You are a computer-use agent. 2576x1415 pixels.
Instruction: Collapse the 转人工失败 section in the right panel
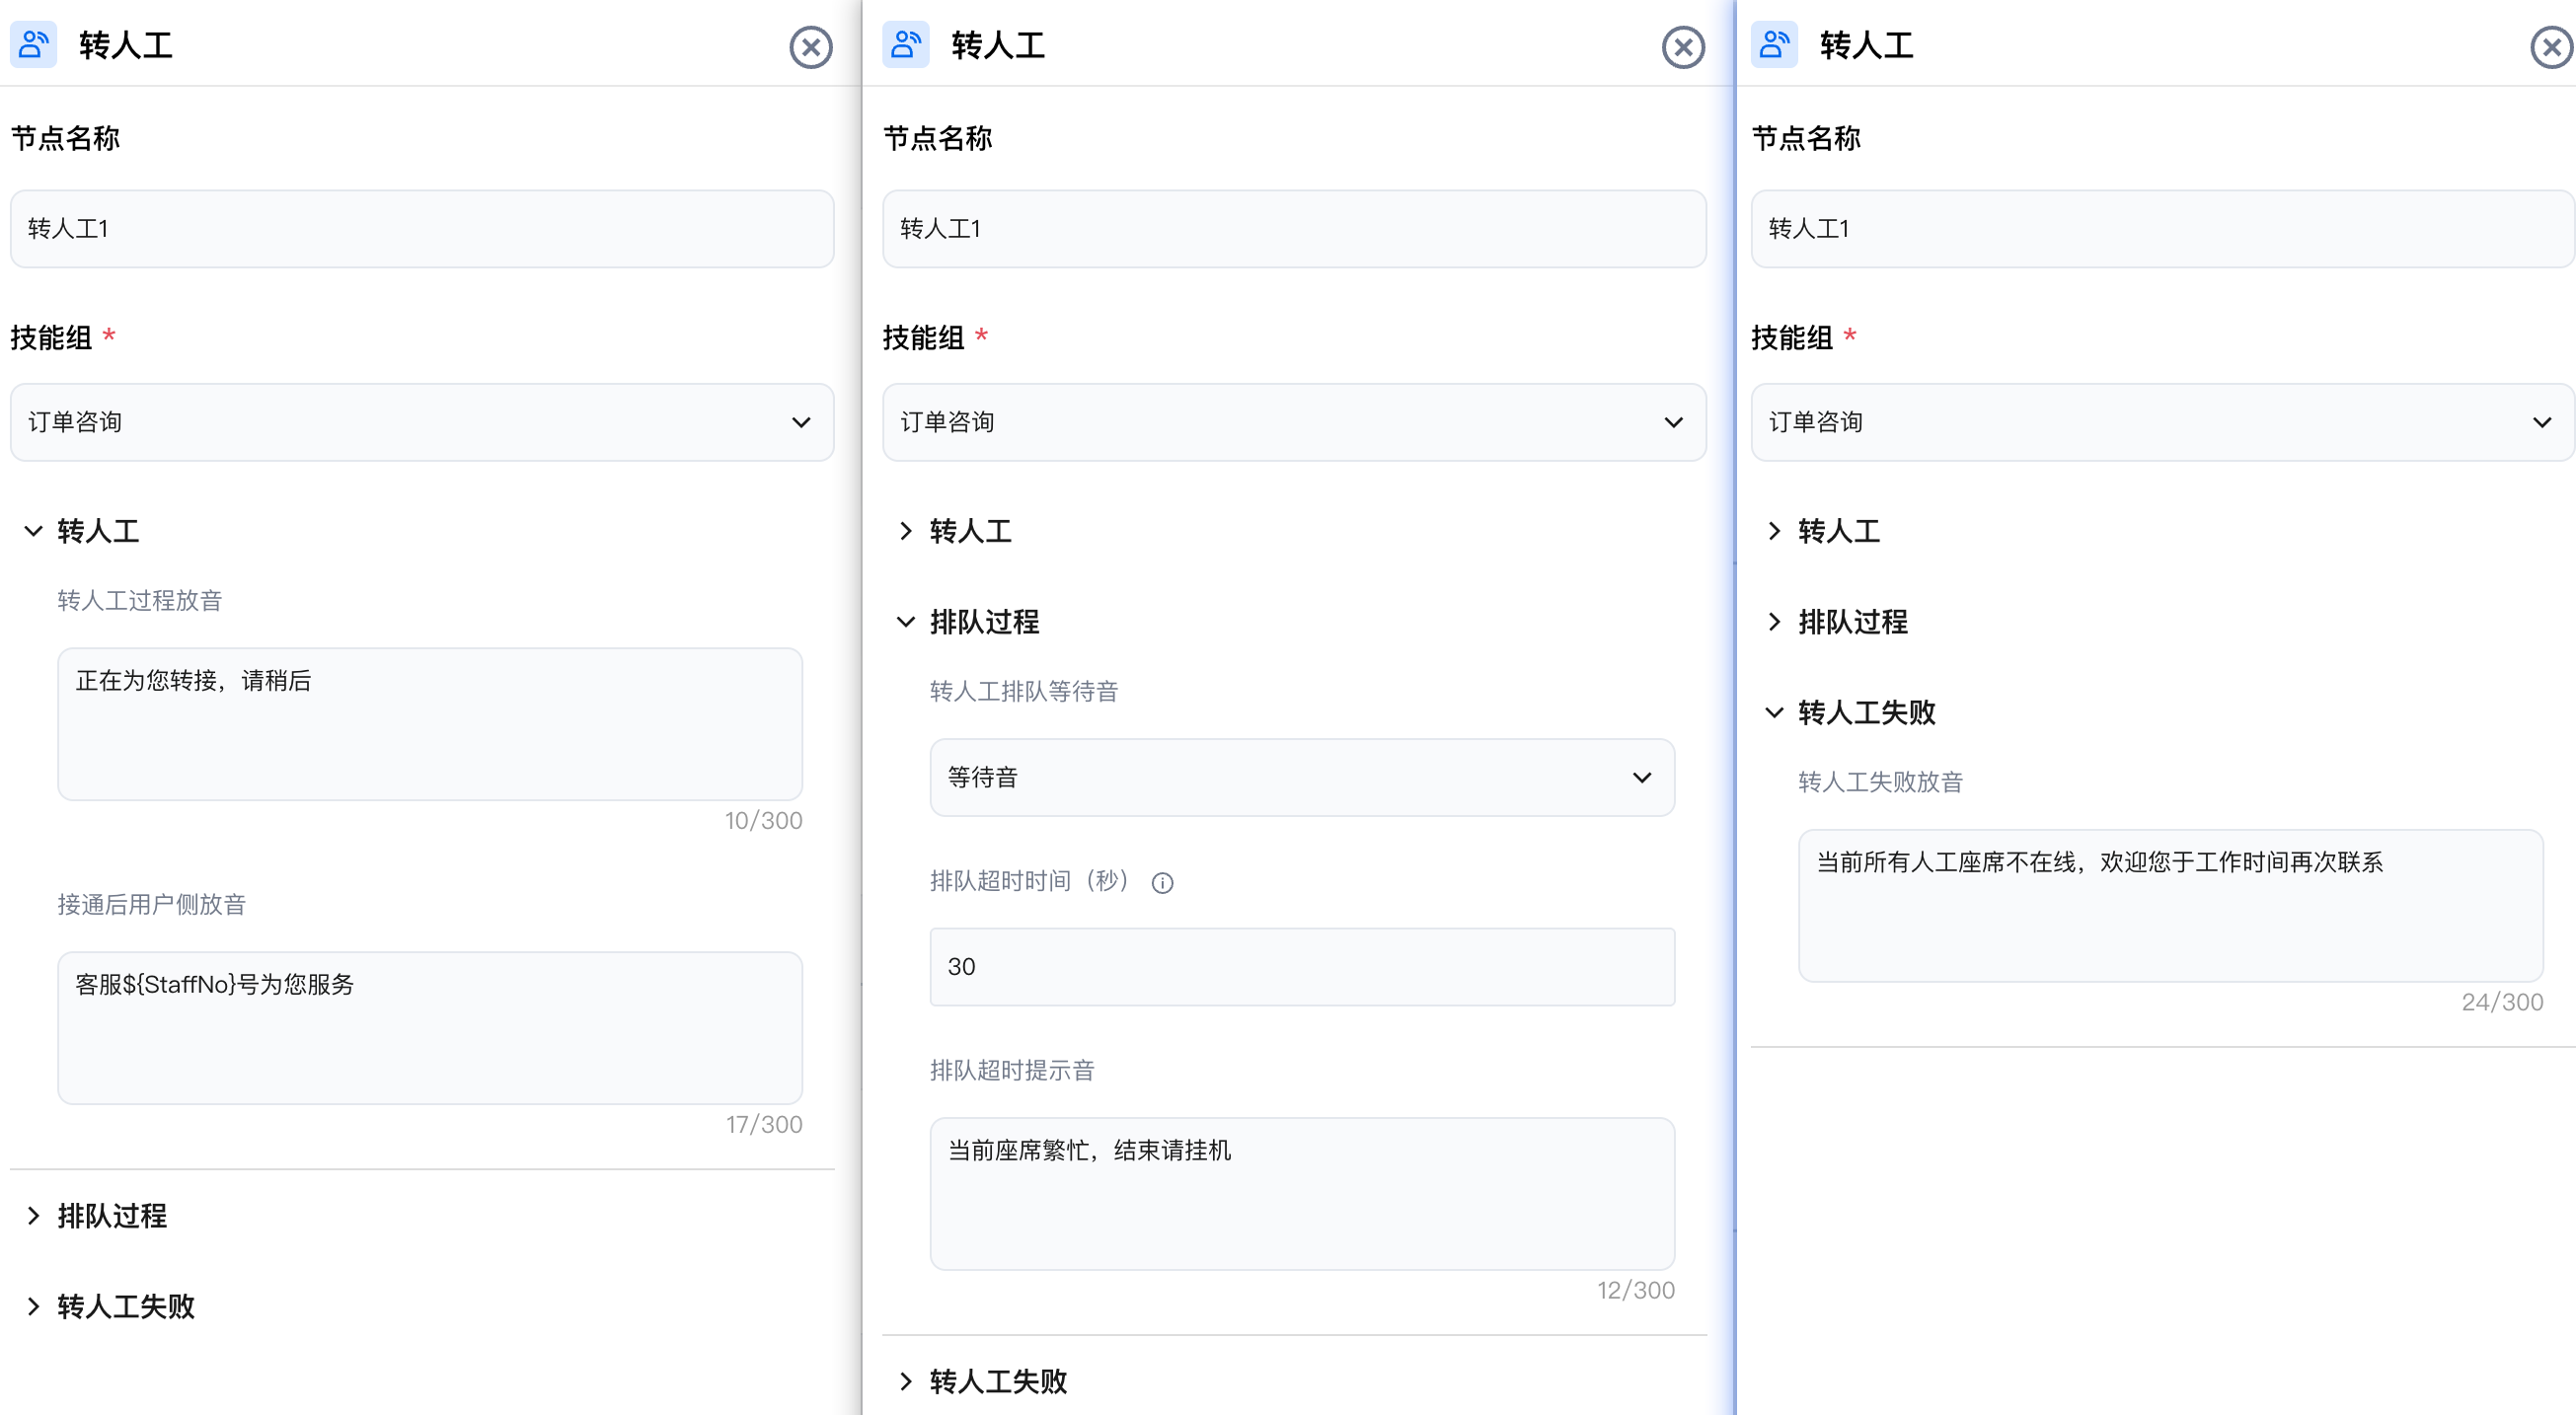(1851, 712)
